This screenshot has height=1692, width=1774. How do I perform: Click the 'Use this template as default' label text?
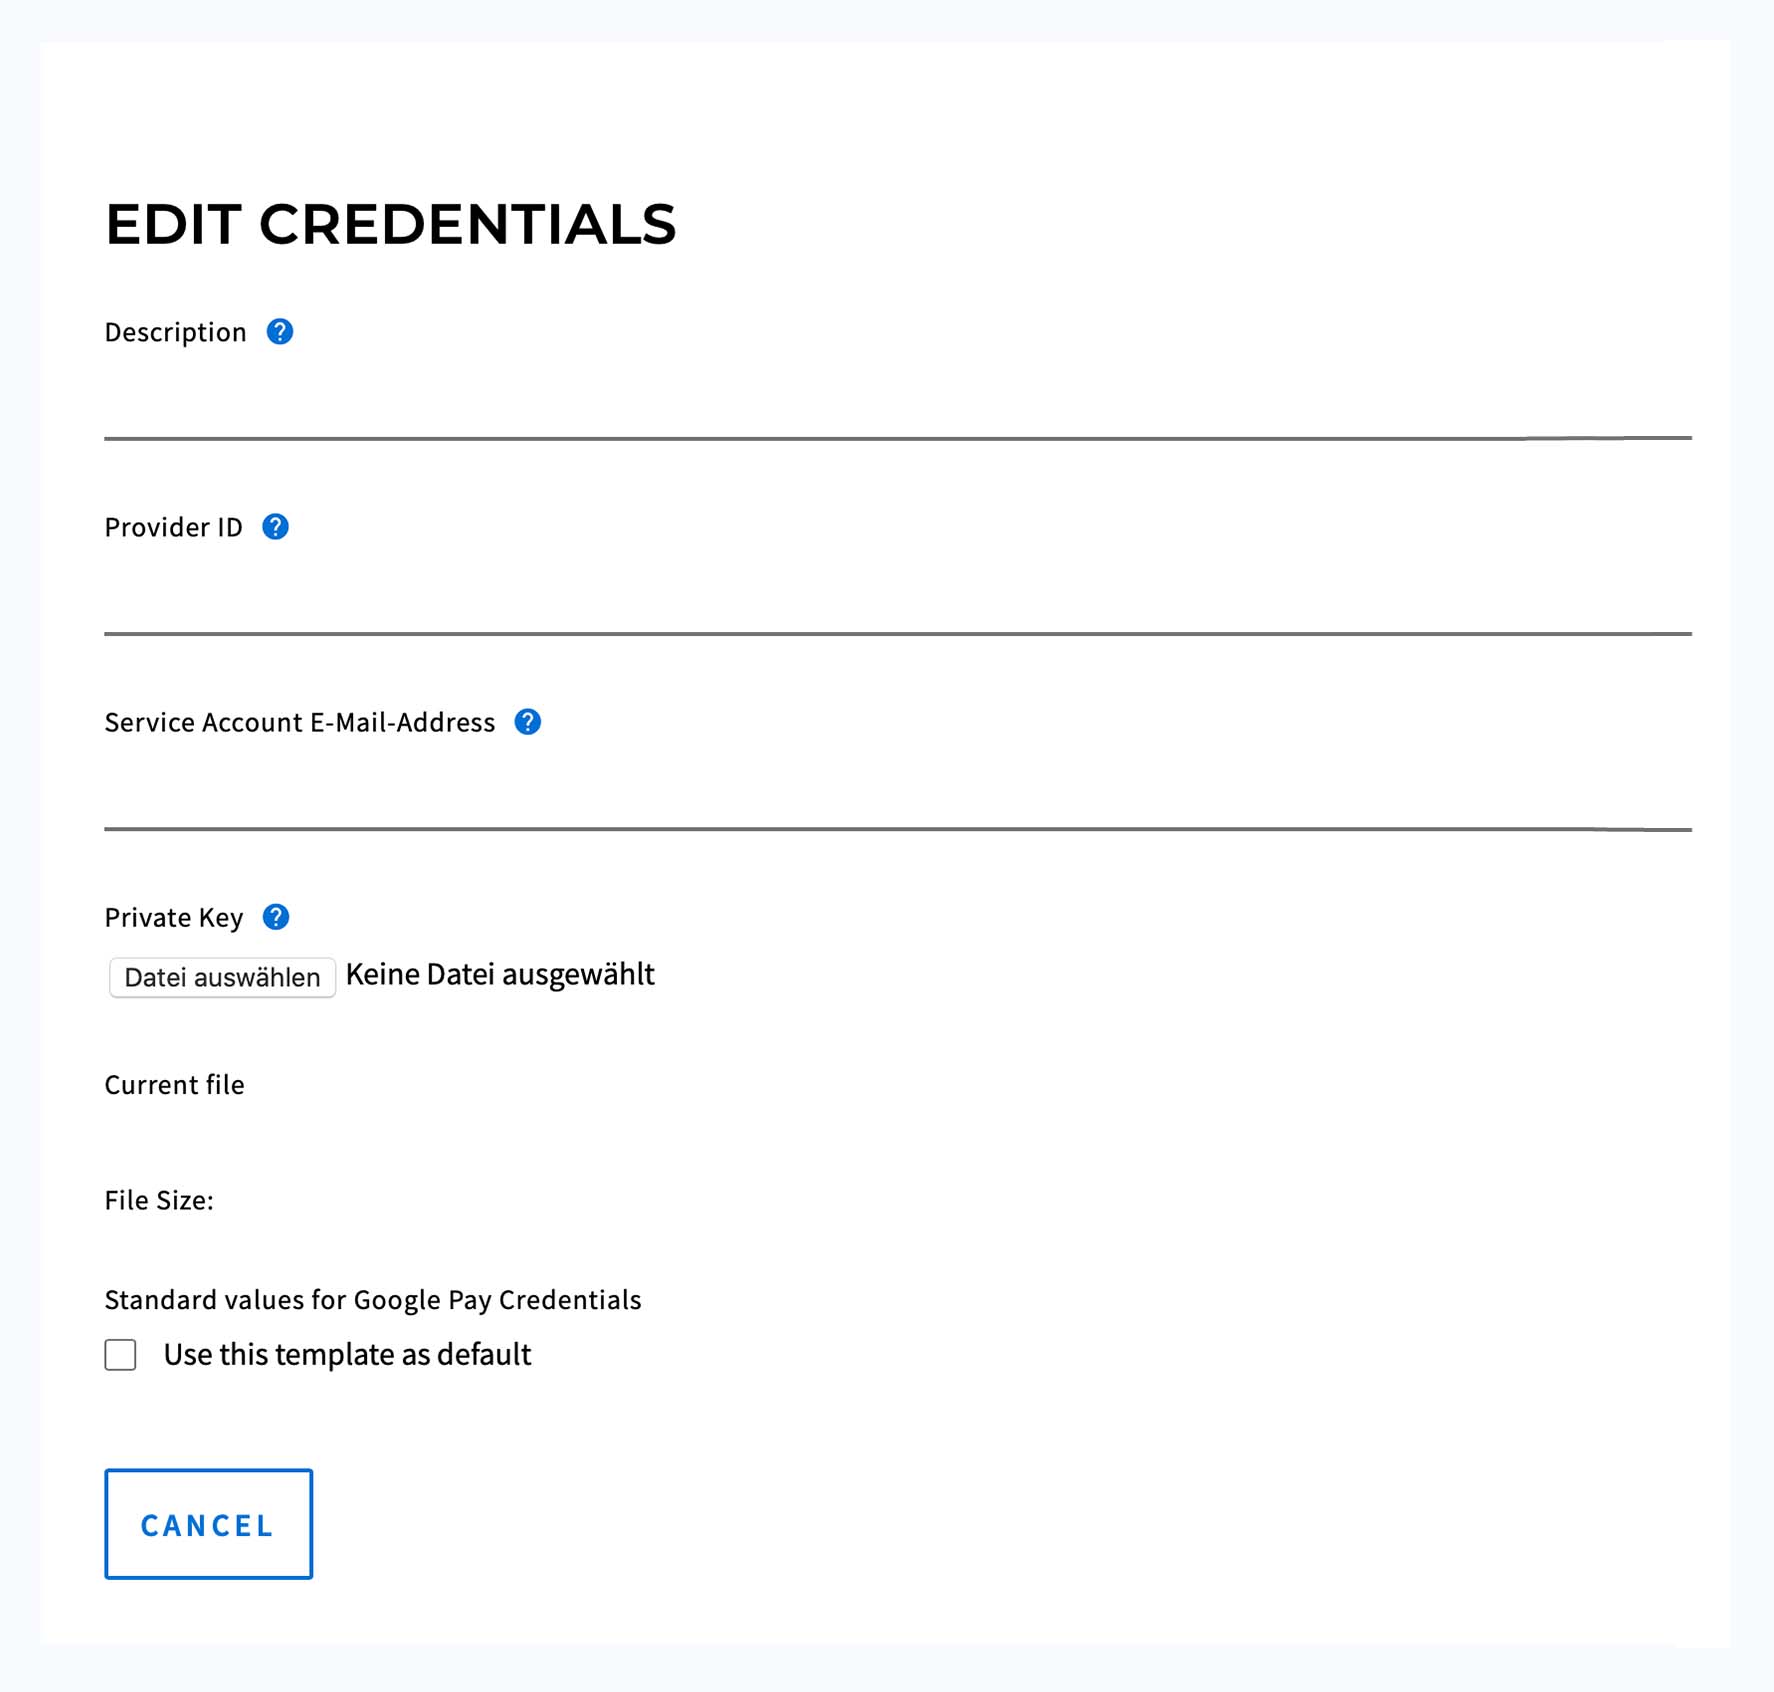click(x=347, y=1355)
